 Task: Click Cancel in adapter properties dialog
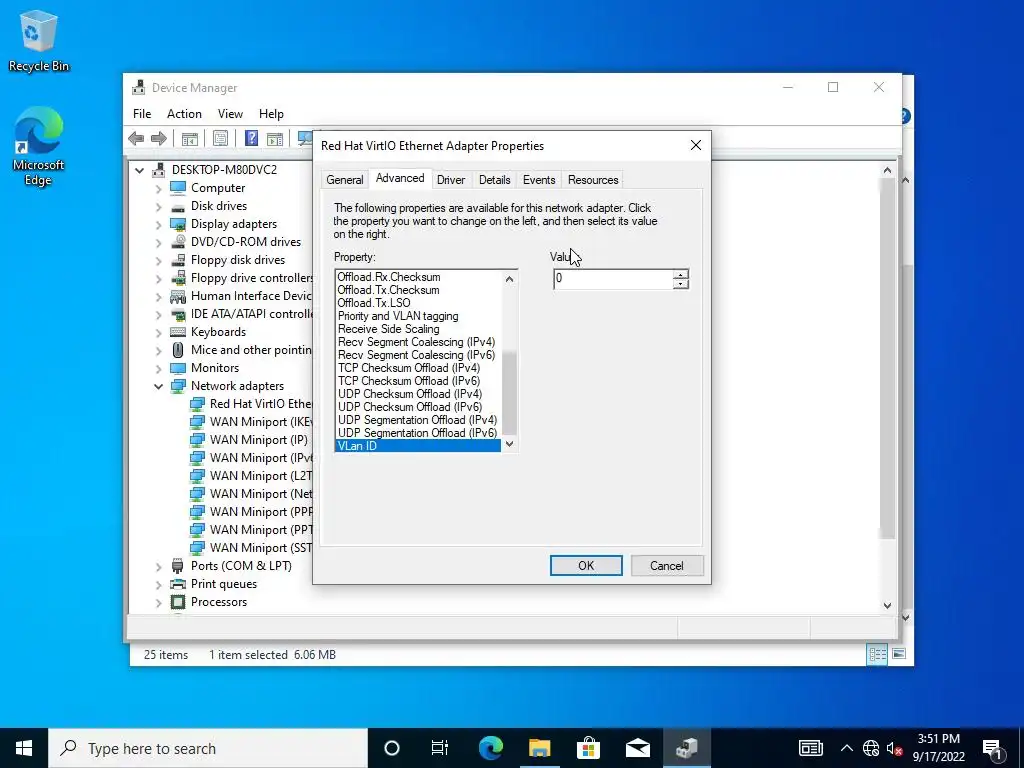point(667,566)
